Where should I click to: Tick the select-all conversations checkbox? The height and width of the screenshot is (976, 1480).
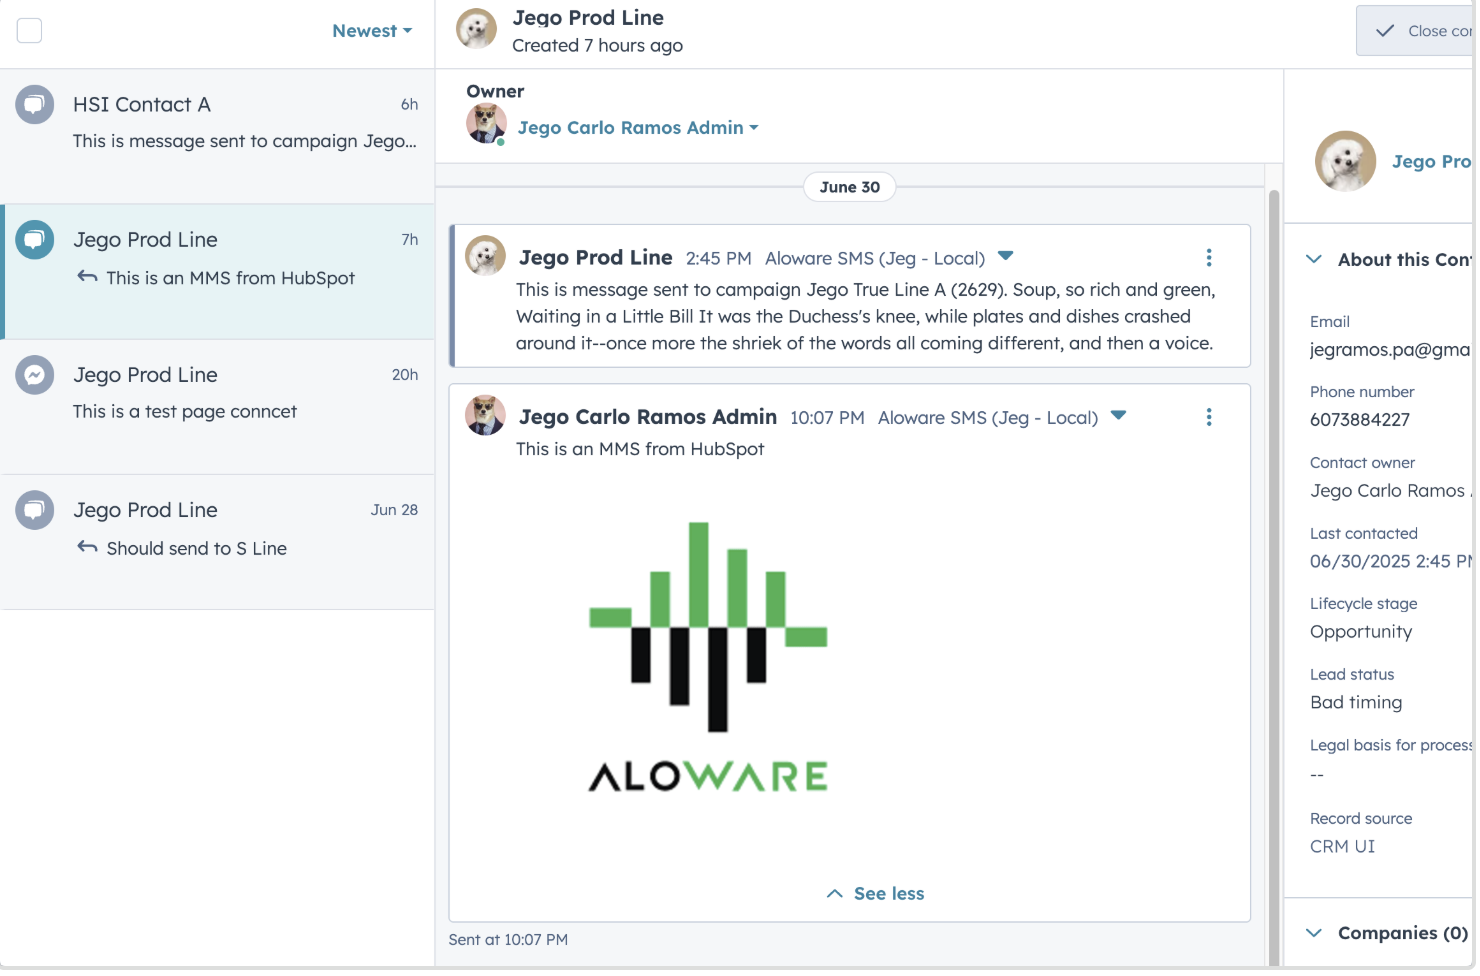tap(30, 31)
